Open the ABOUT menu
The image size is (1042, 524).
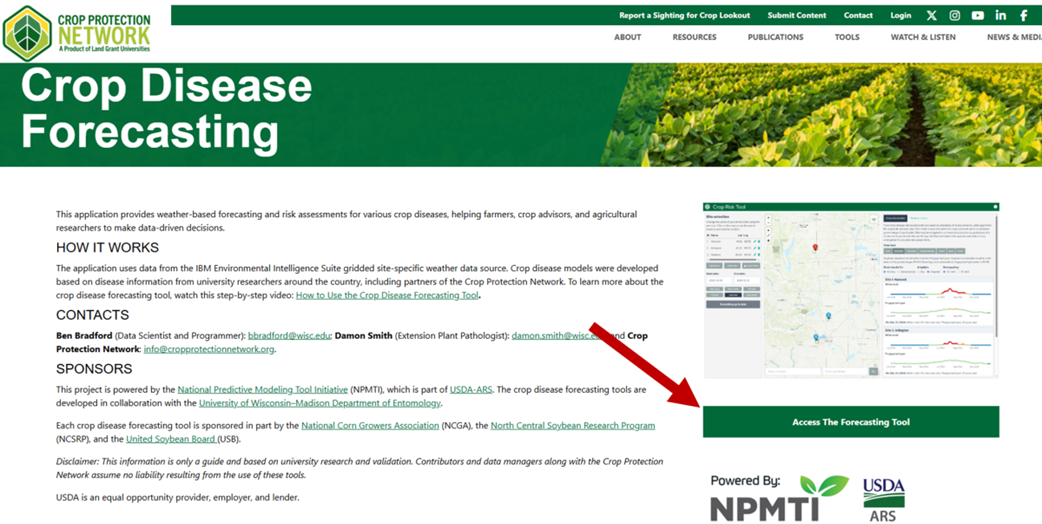(627, 37)
